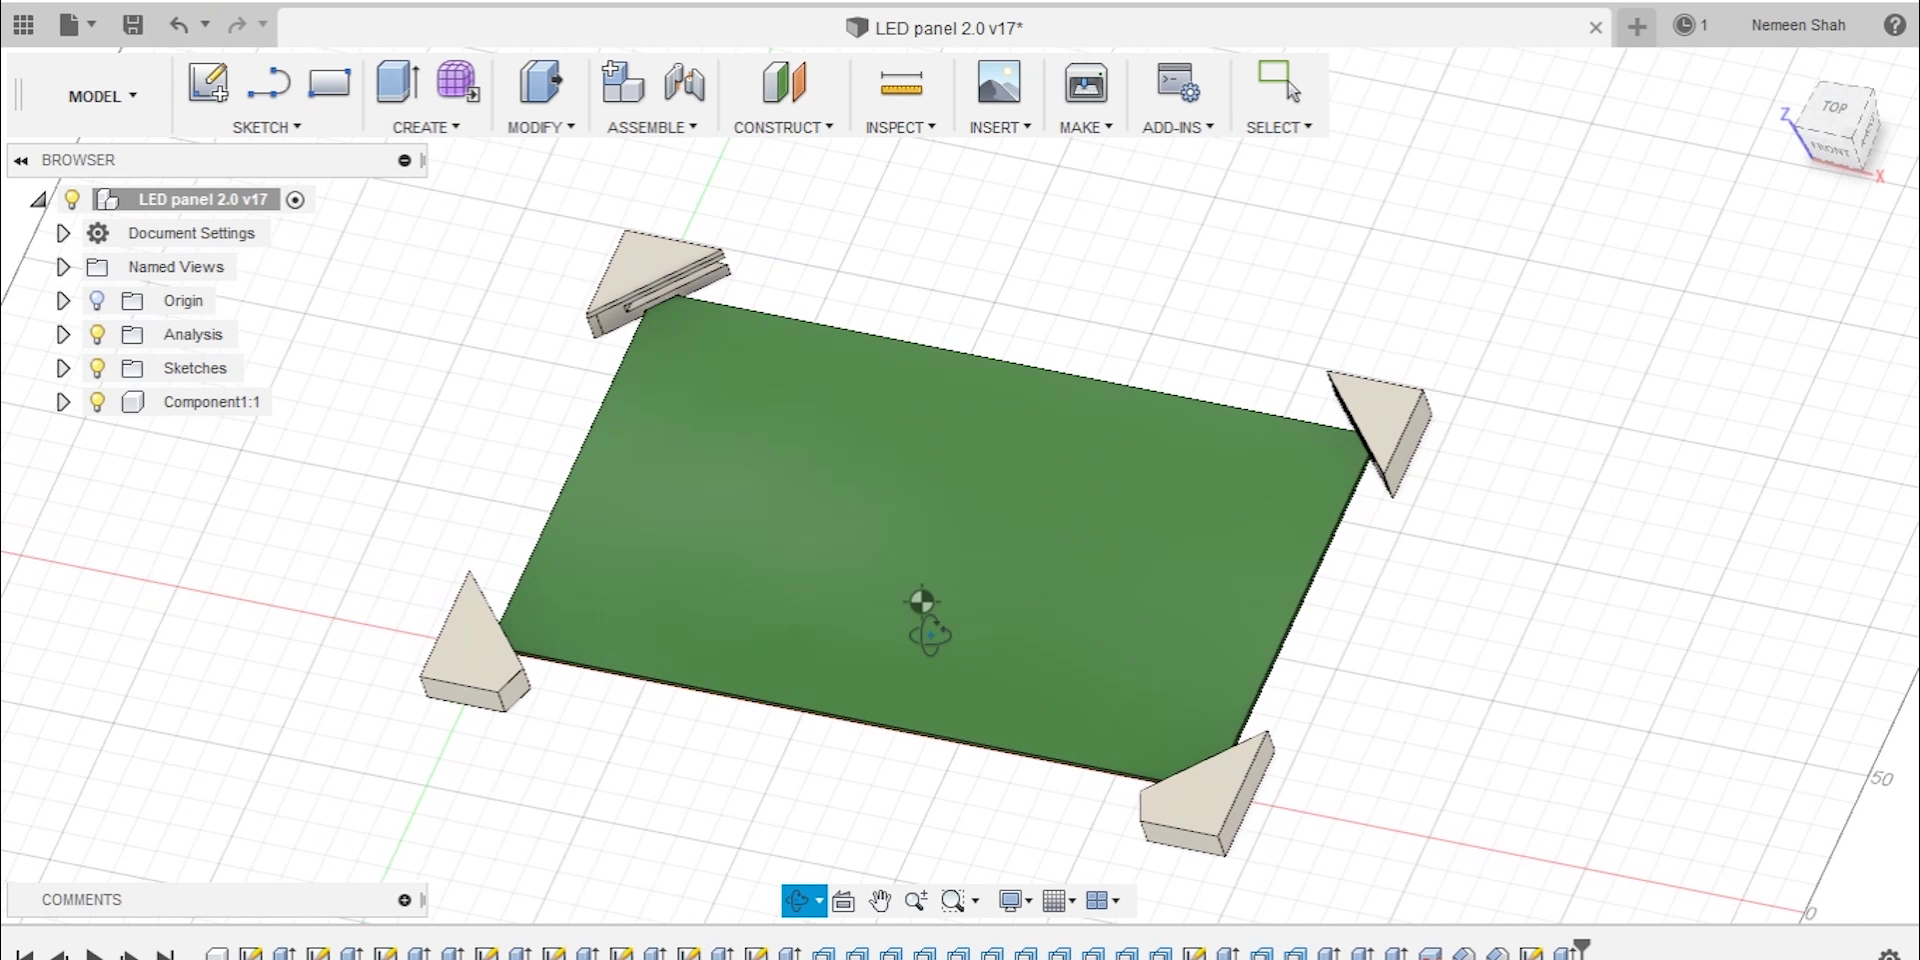
Task: Choose the Press Pull tool
Action: 541,82
